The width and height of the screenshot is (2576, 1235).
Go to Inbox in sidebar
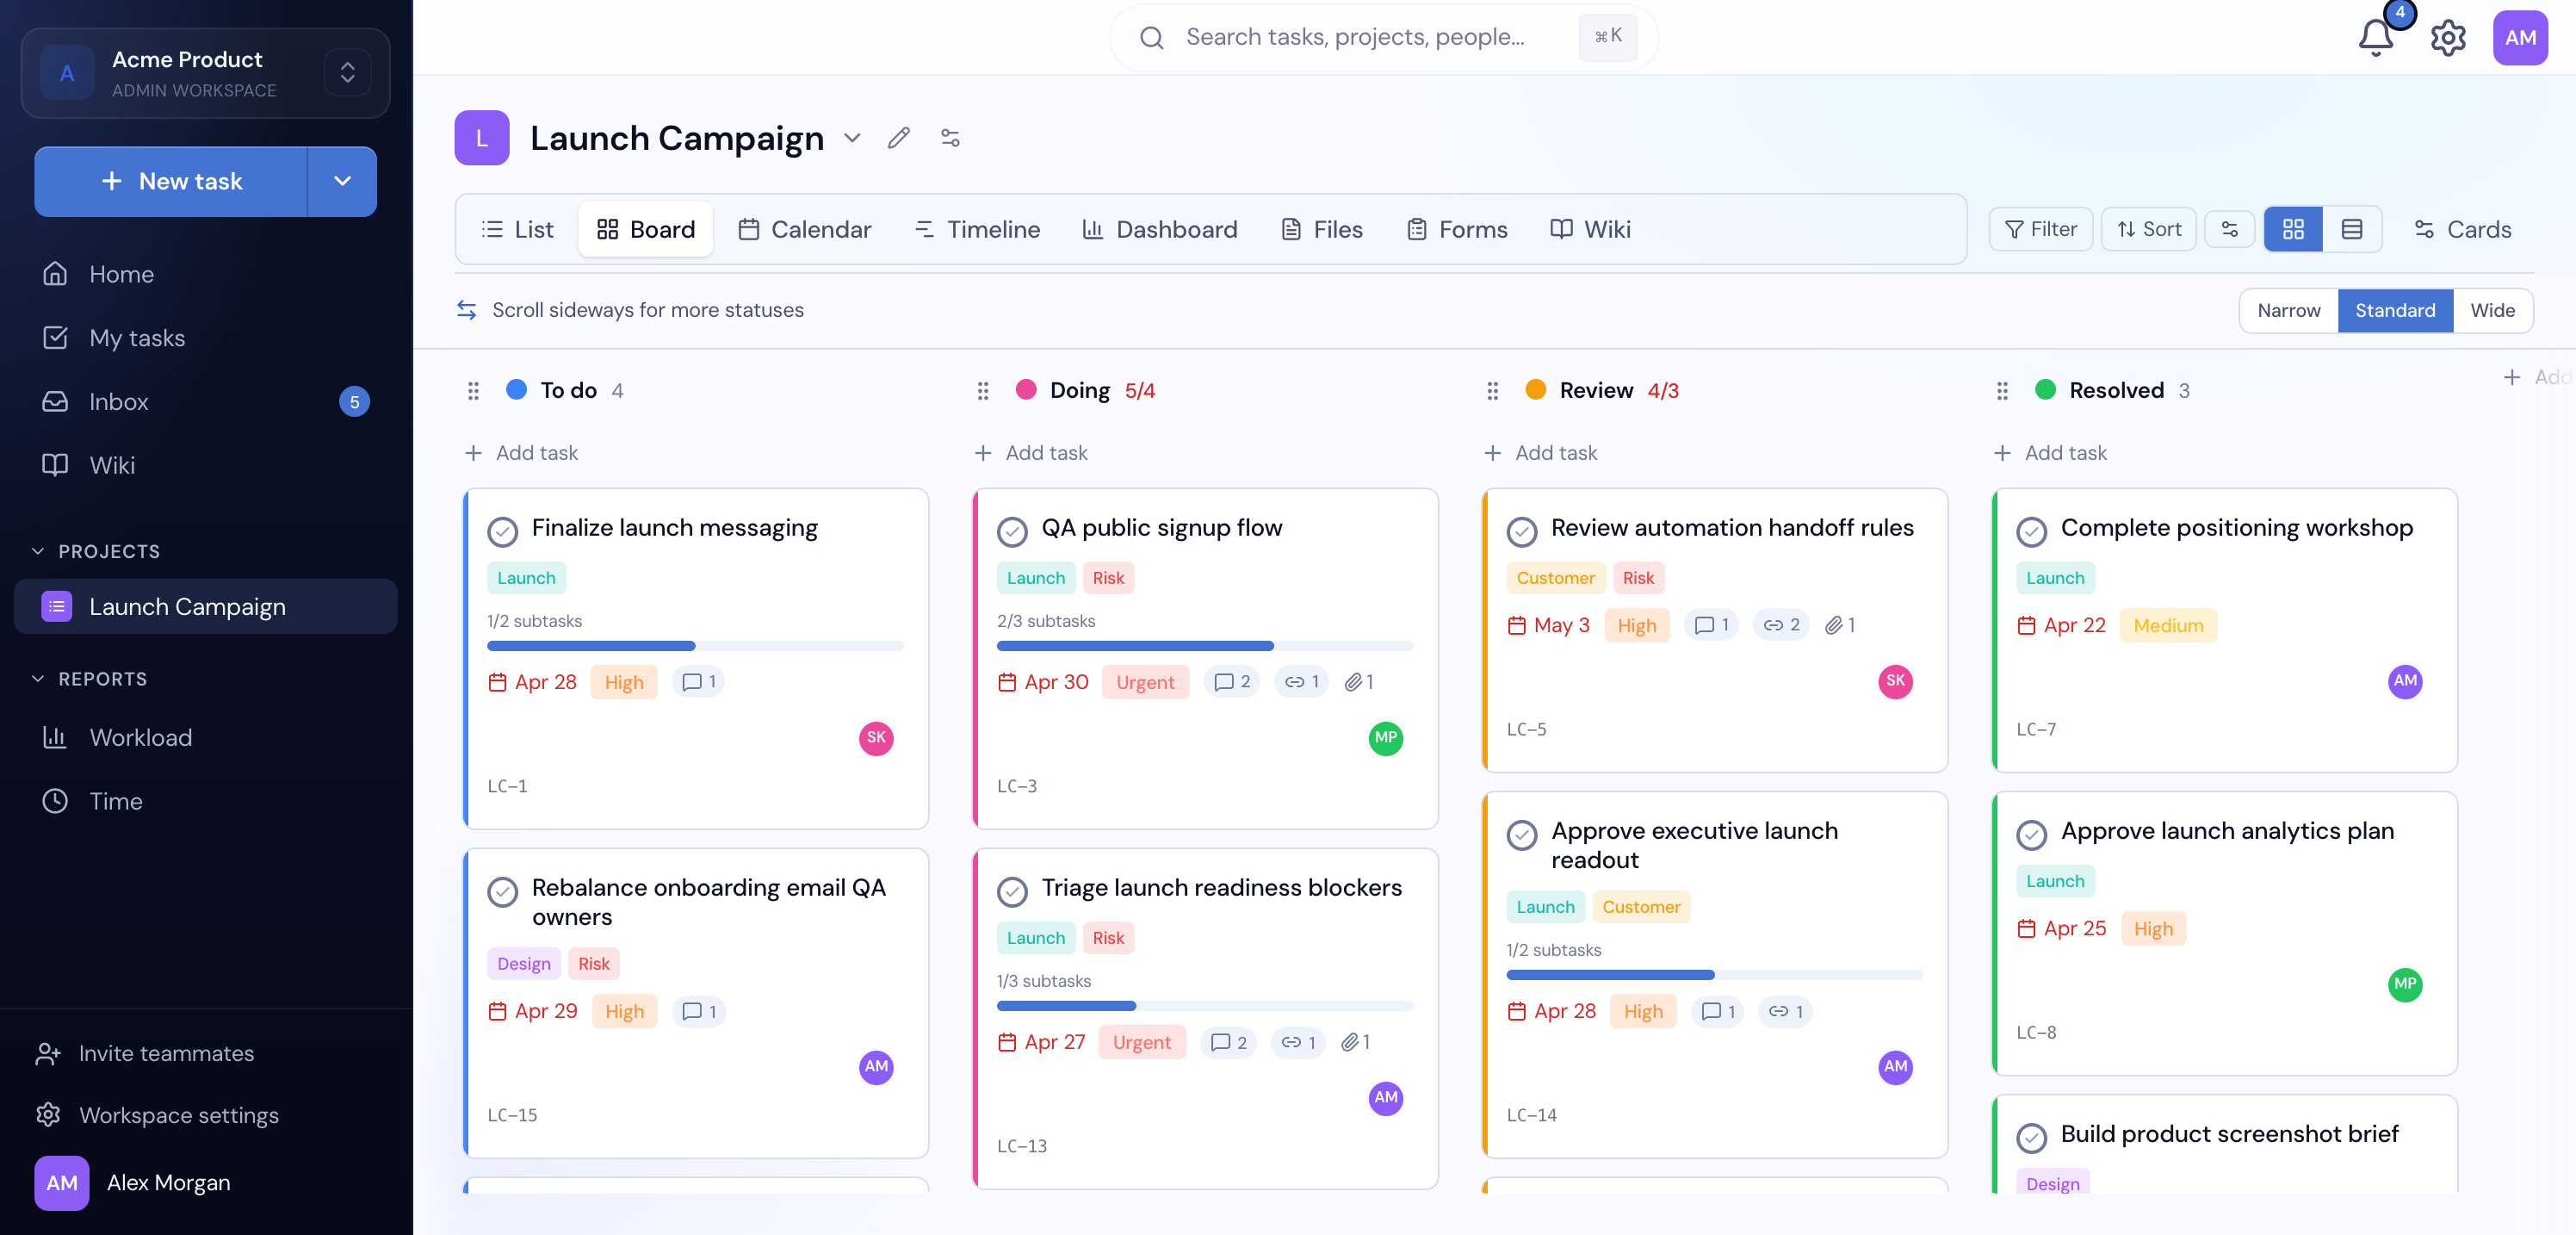pyautogui.click(x=205, y=401)
